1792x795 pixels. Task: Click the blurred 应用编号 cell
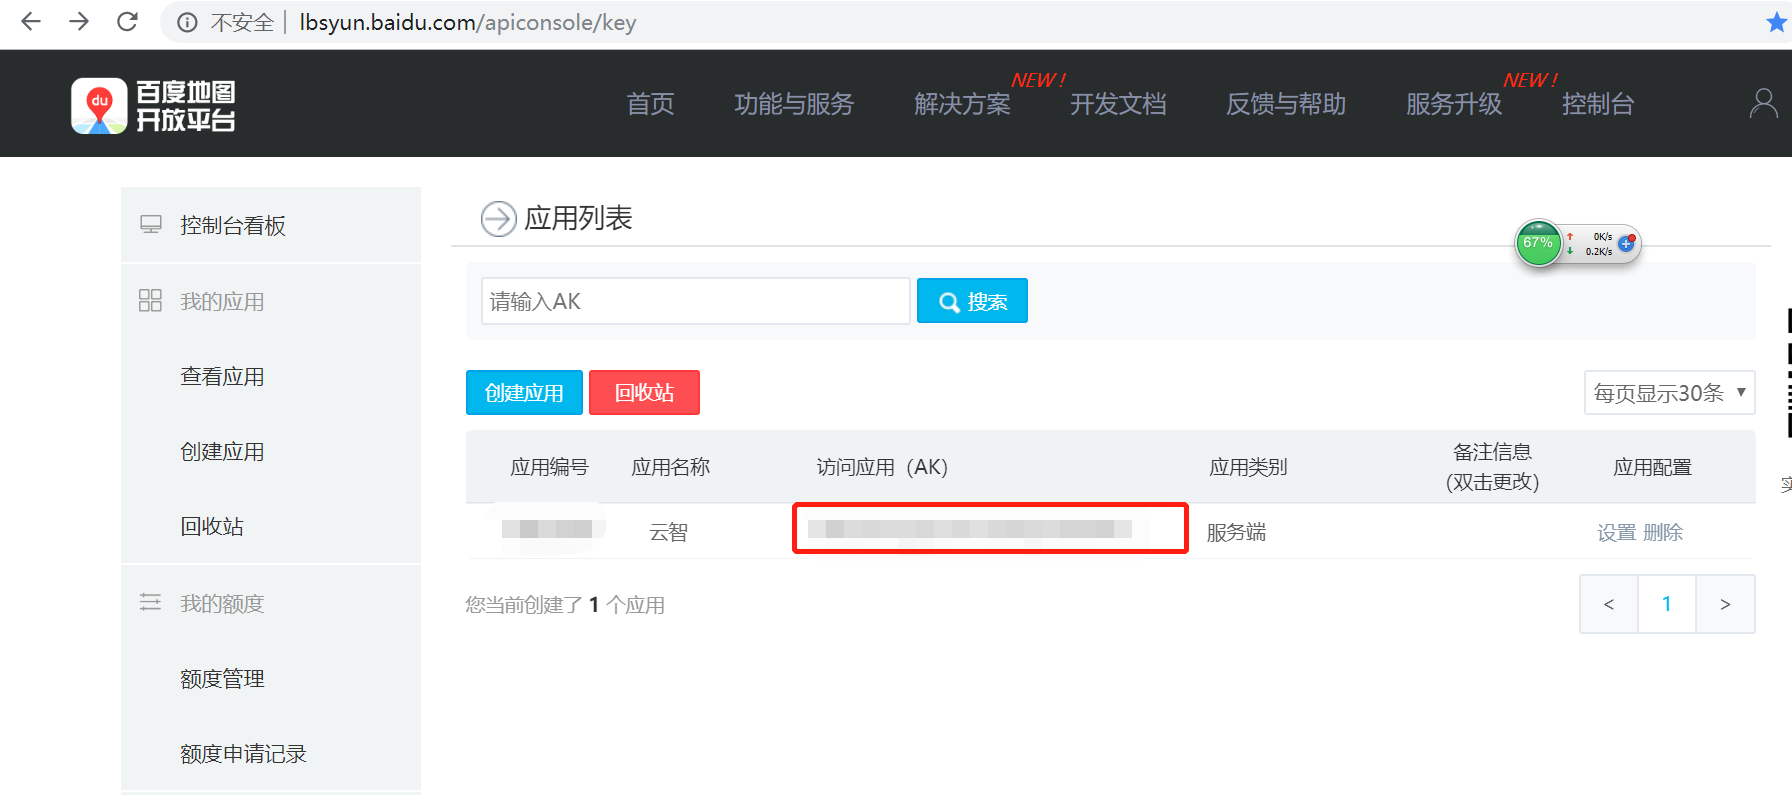pos(546,528)
